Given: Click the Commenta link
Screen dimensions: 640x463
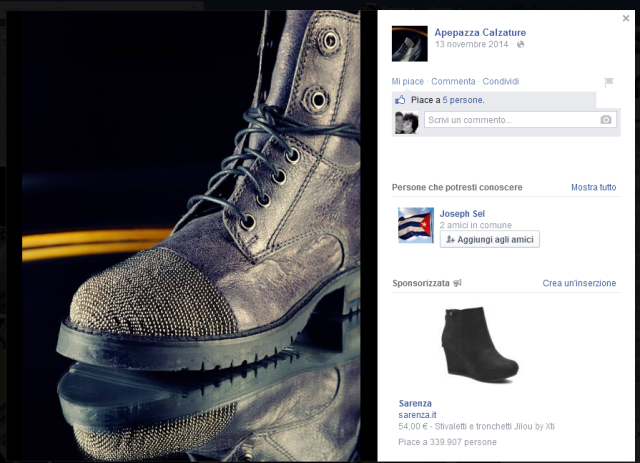Looking at the screenshot, I should [x=453, y=81].
